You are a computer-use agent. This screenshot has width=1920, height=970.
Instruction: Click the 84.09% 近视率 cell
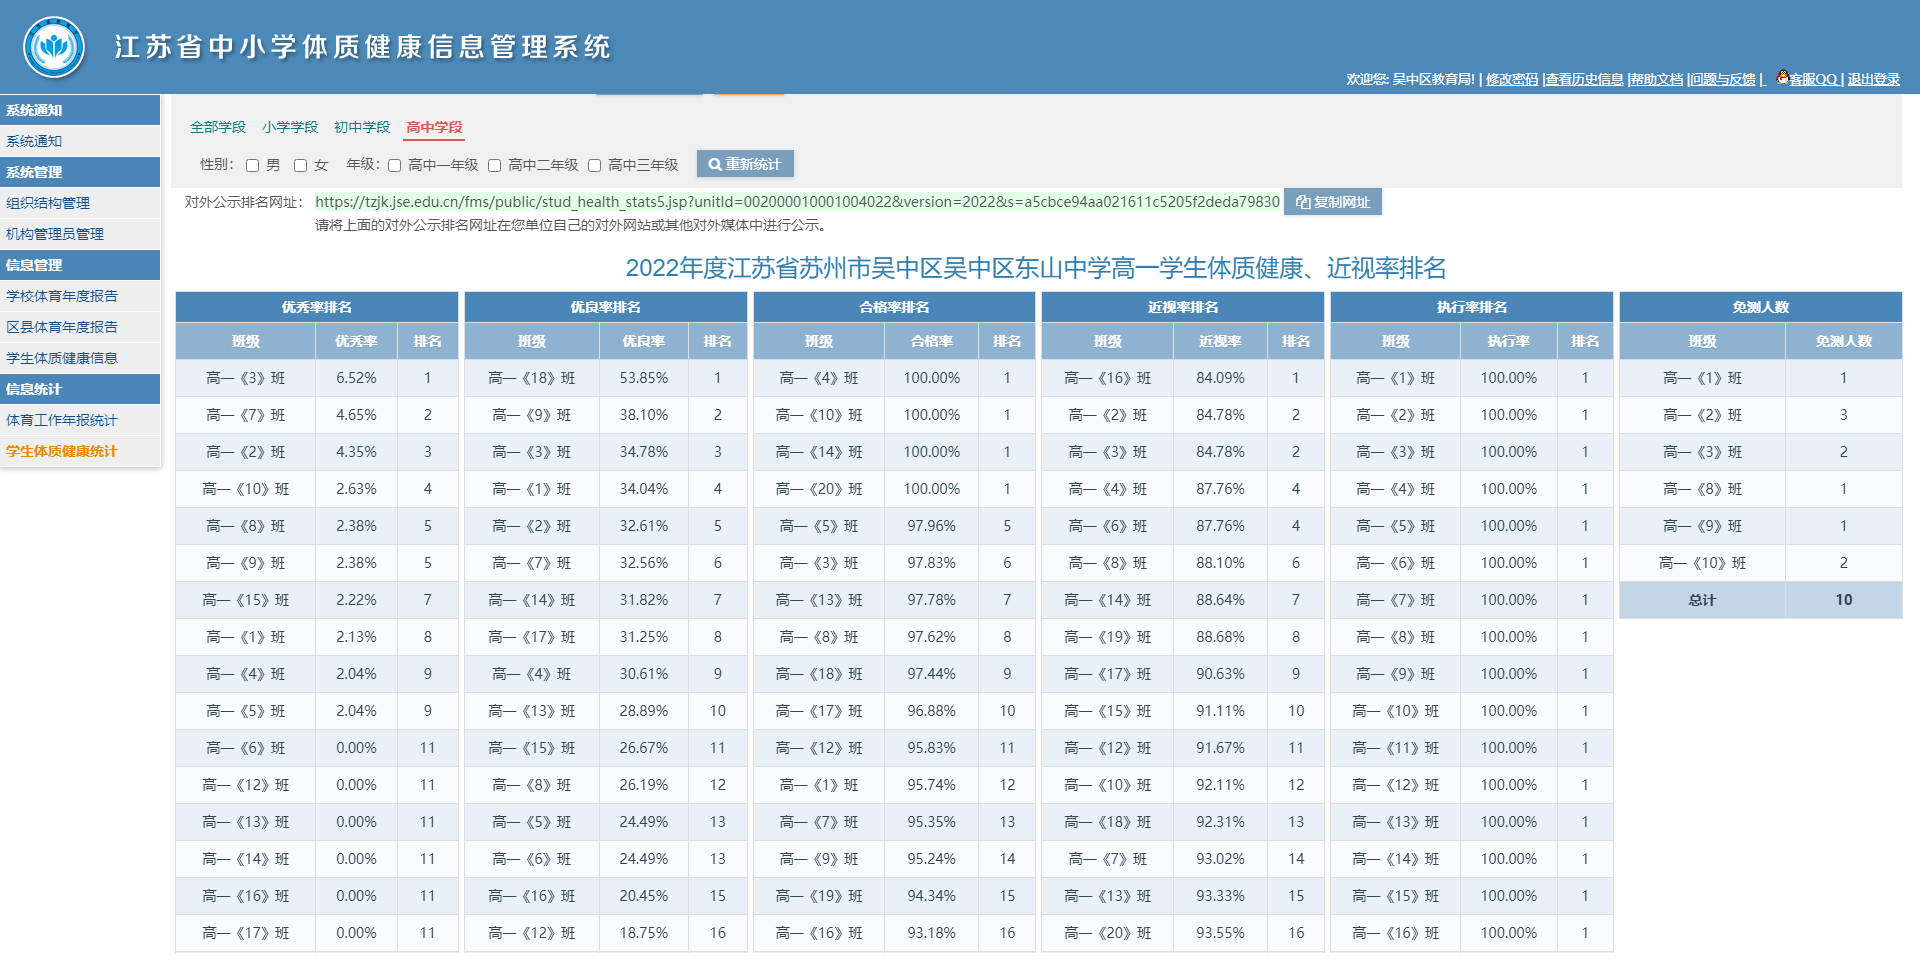(x=1221, y=378)
